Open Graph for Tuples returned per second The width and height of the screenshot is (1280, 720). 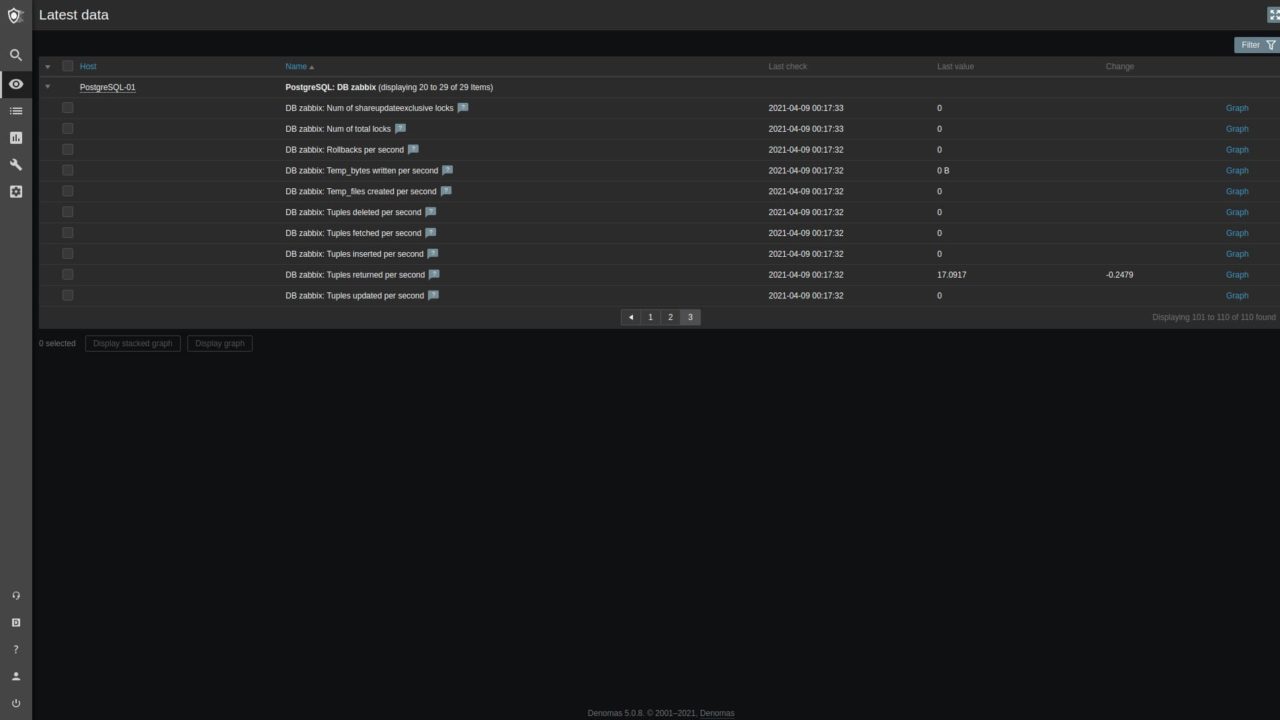pos(1237,274)
